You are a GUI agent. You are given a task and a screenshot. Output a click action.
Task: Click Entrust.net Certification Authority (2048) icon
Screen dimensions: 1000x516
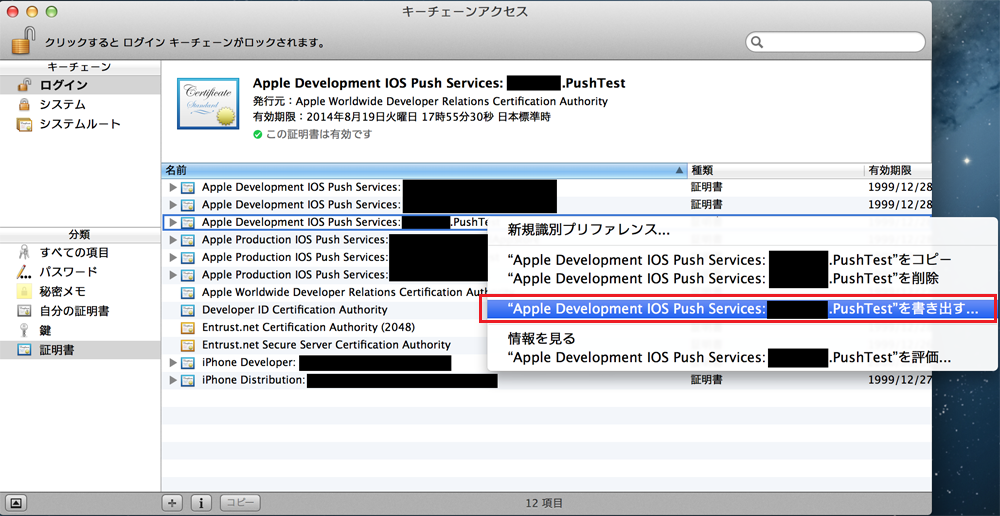[x=188, y=327]
